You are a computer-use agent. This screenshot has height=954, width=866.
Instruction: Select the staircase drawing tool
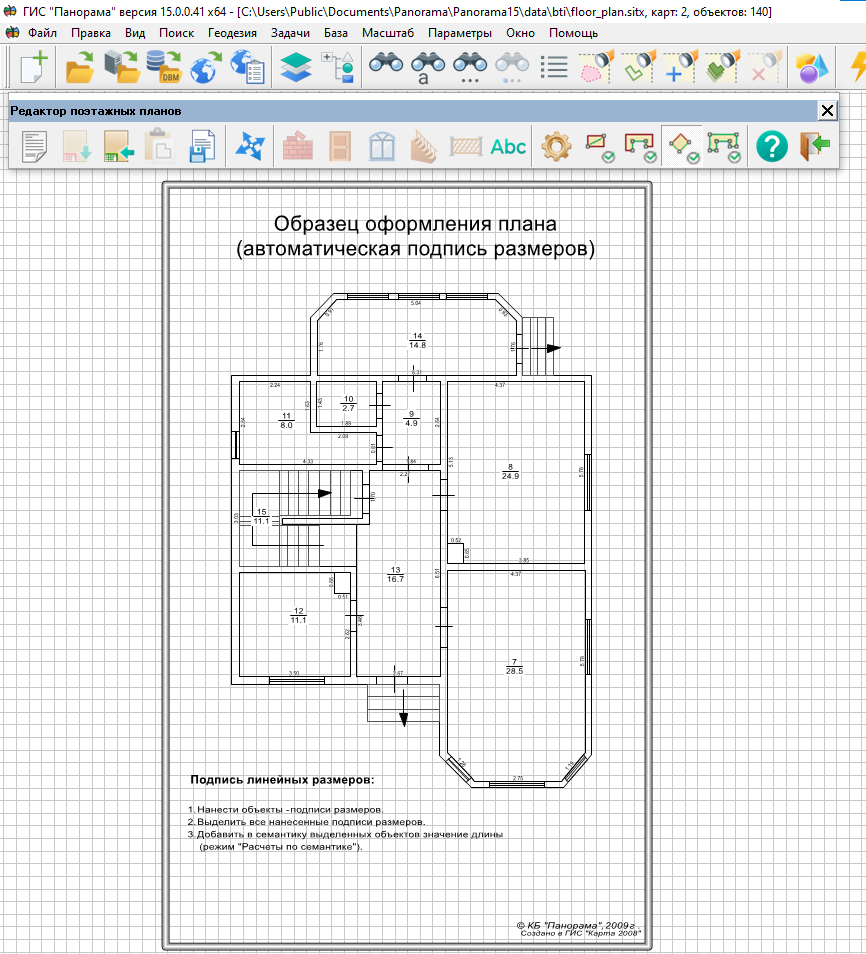click(x=423, y=147)
